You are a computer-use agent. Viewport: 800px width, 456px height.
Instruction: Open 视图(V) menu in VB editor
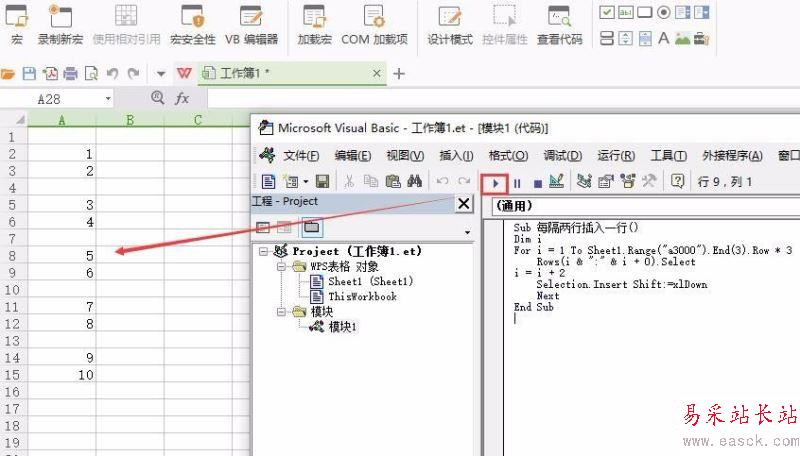(405, 156)
